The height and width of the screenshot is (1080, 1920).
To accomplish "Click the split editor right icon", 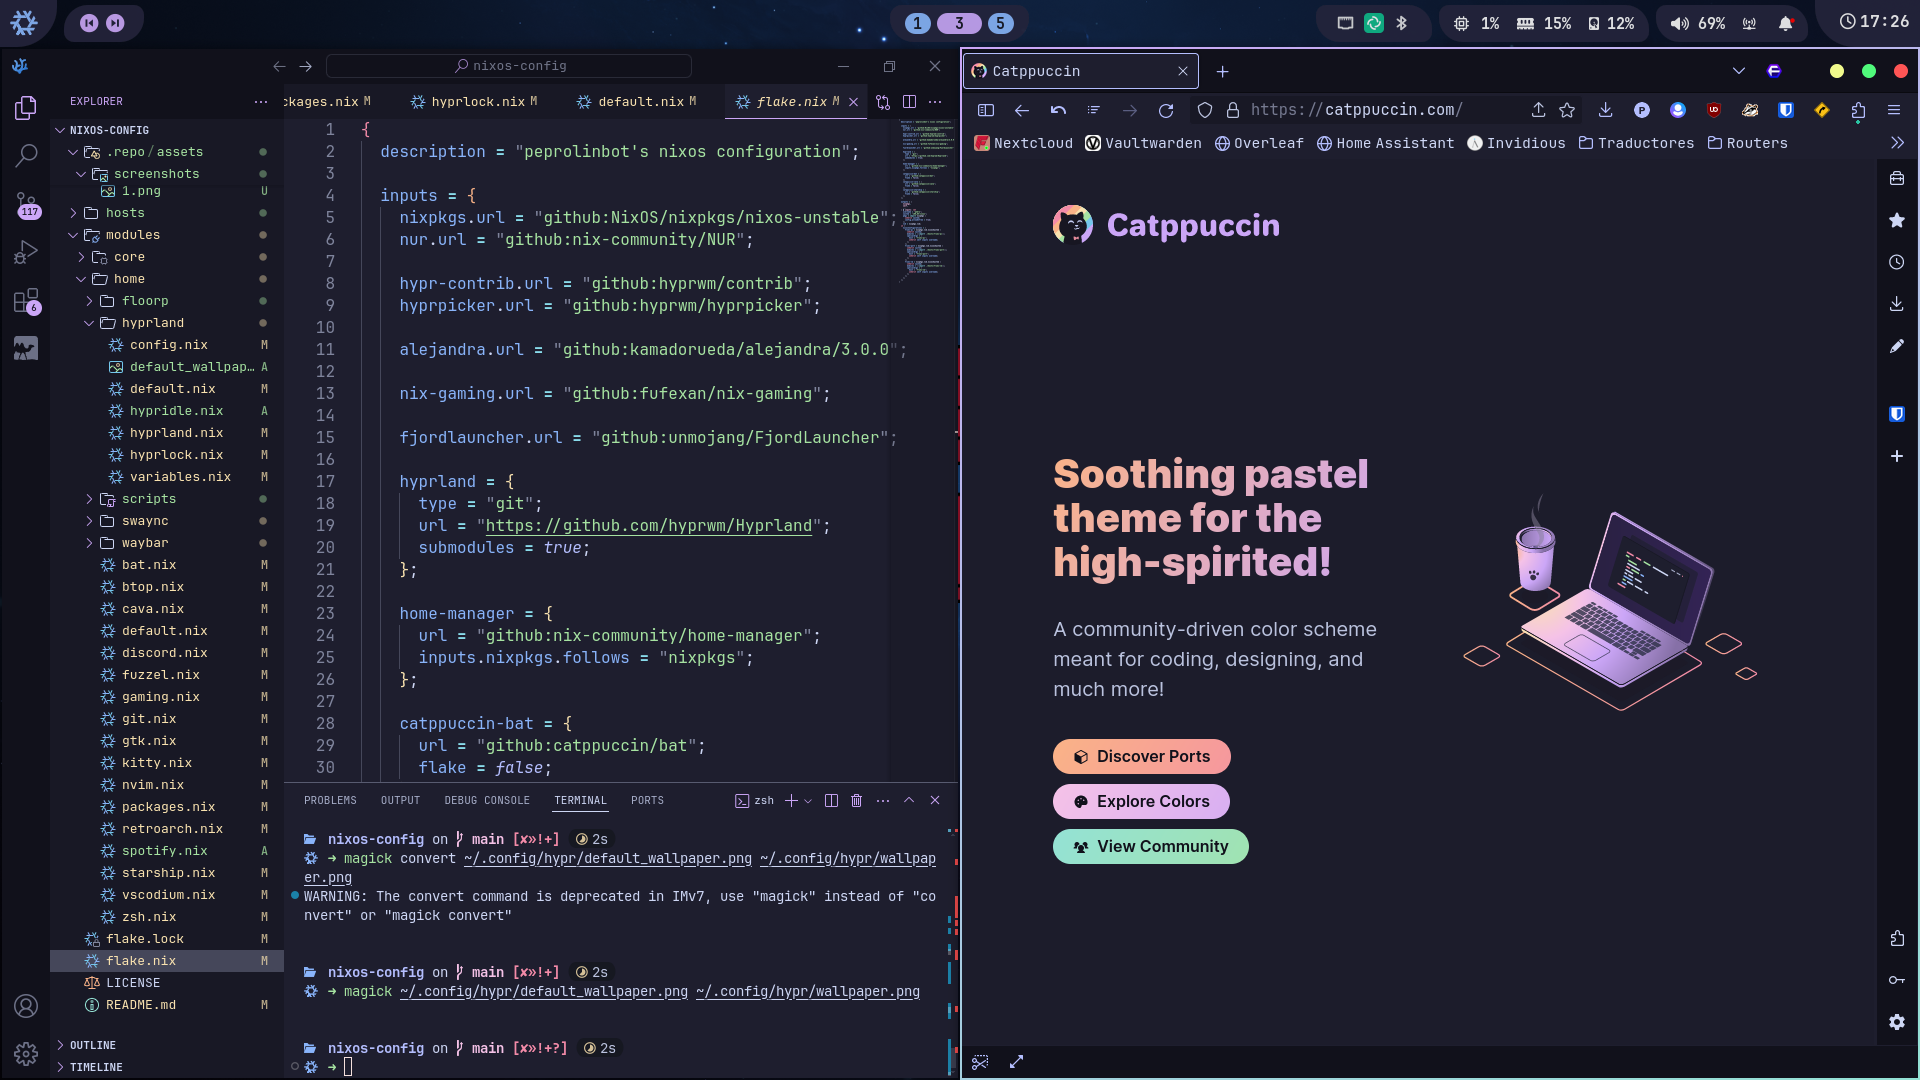I will [x=909, y=102].
